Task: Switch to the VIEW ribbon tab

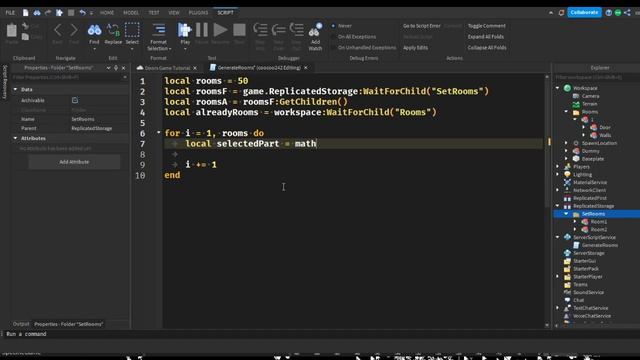Action: [174, 13]
